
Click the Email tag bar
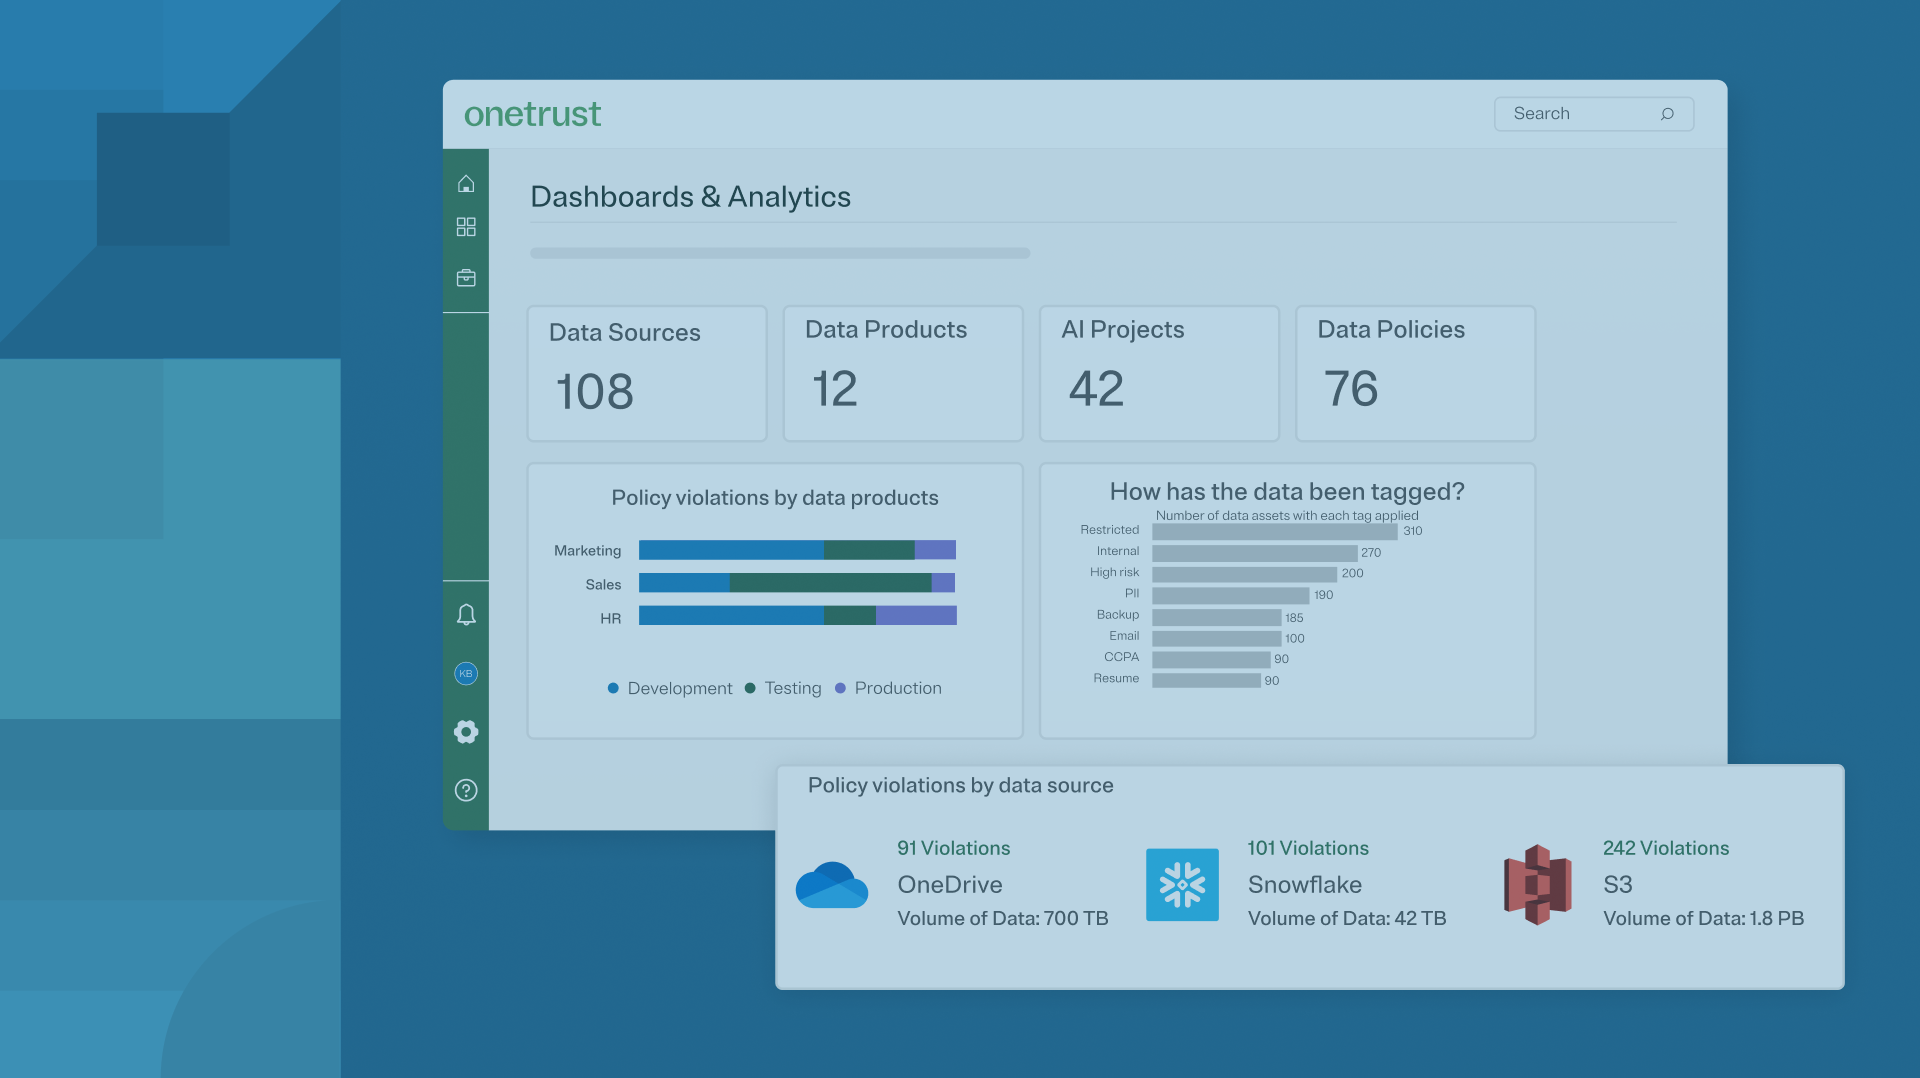[1217, 638]
